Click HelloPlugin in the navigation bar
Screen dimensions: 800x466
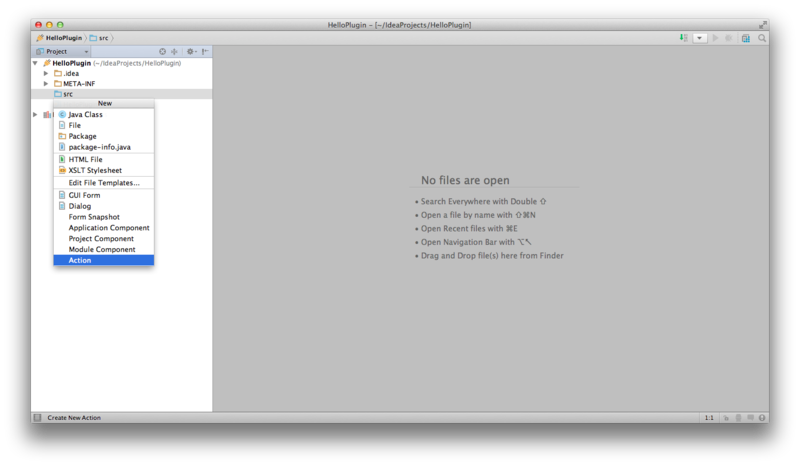point(59,38)
